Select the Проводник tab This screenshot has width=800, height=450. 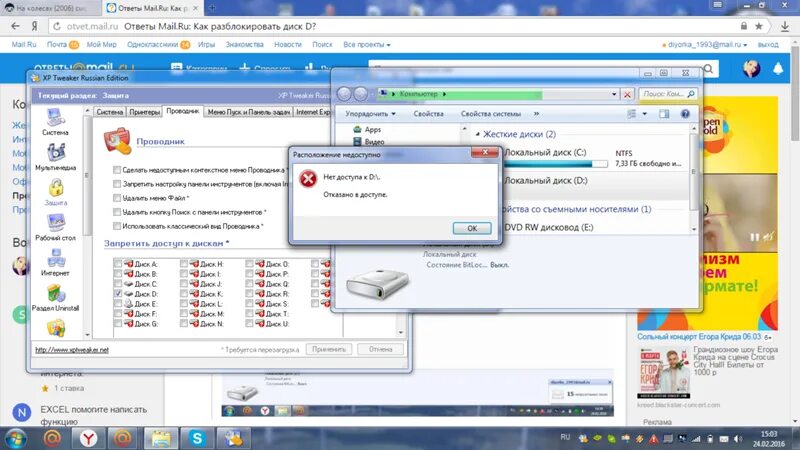coord(183,111)
